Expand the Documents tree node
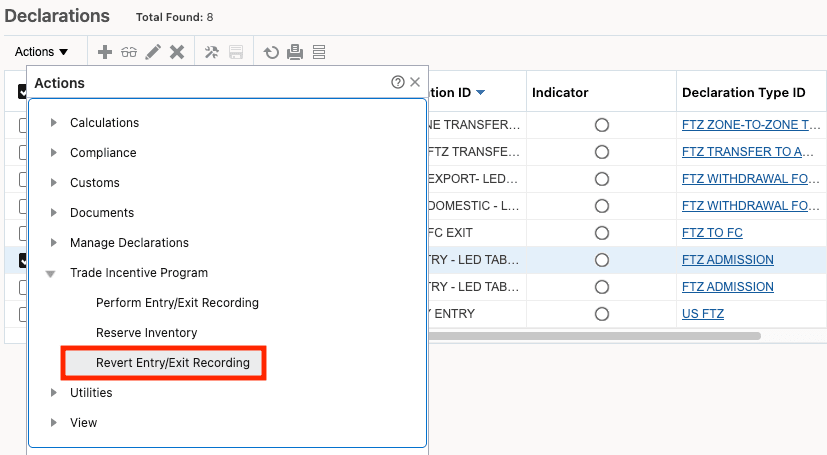The image size is (827, 455). click(x=53, y=213)
